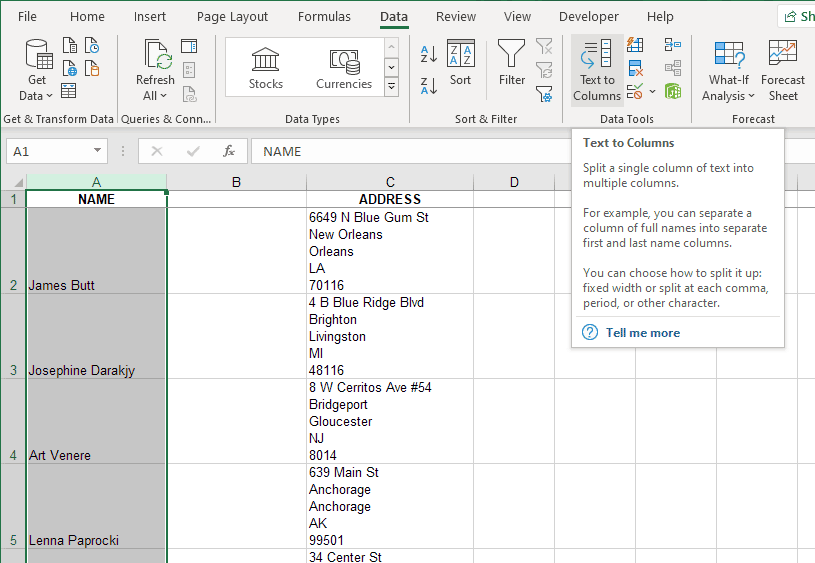Click the Reapply filter icon

[544, 70]
